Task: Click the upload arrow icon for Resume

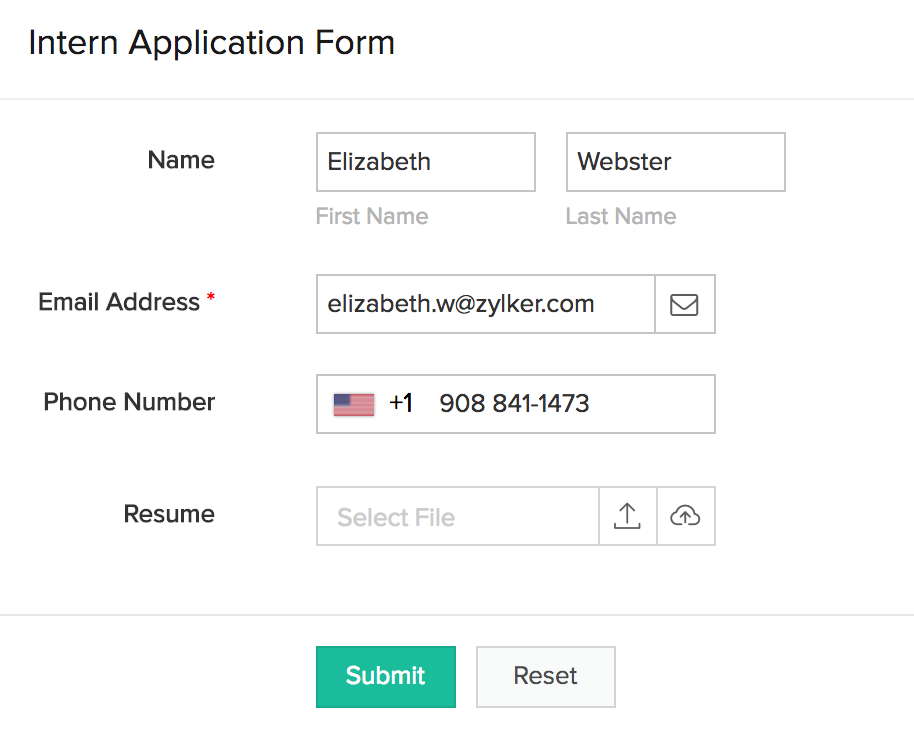Action: tap(627, 516)
